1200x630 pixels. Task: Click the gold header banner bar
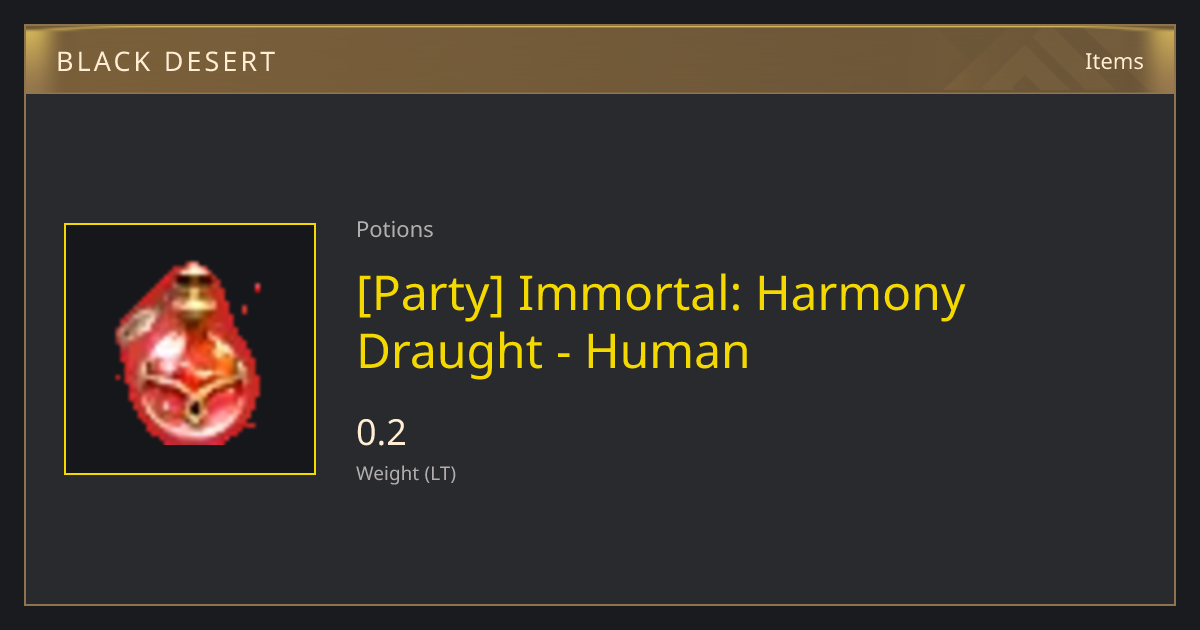click(x=600, y=60)
